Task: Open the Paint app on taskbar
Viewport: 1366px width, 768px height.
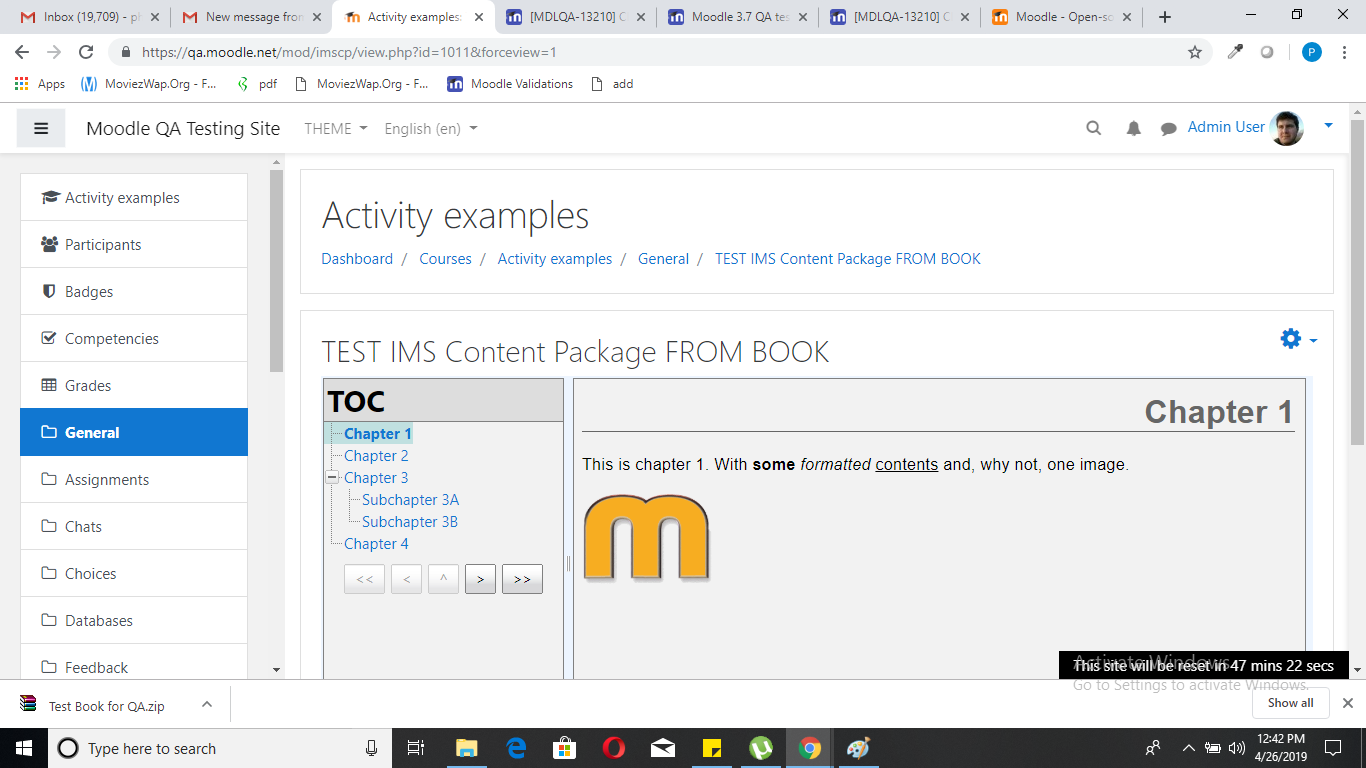Action: 859,748
